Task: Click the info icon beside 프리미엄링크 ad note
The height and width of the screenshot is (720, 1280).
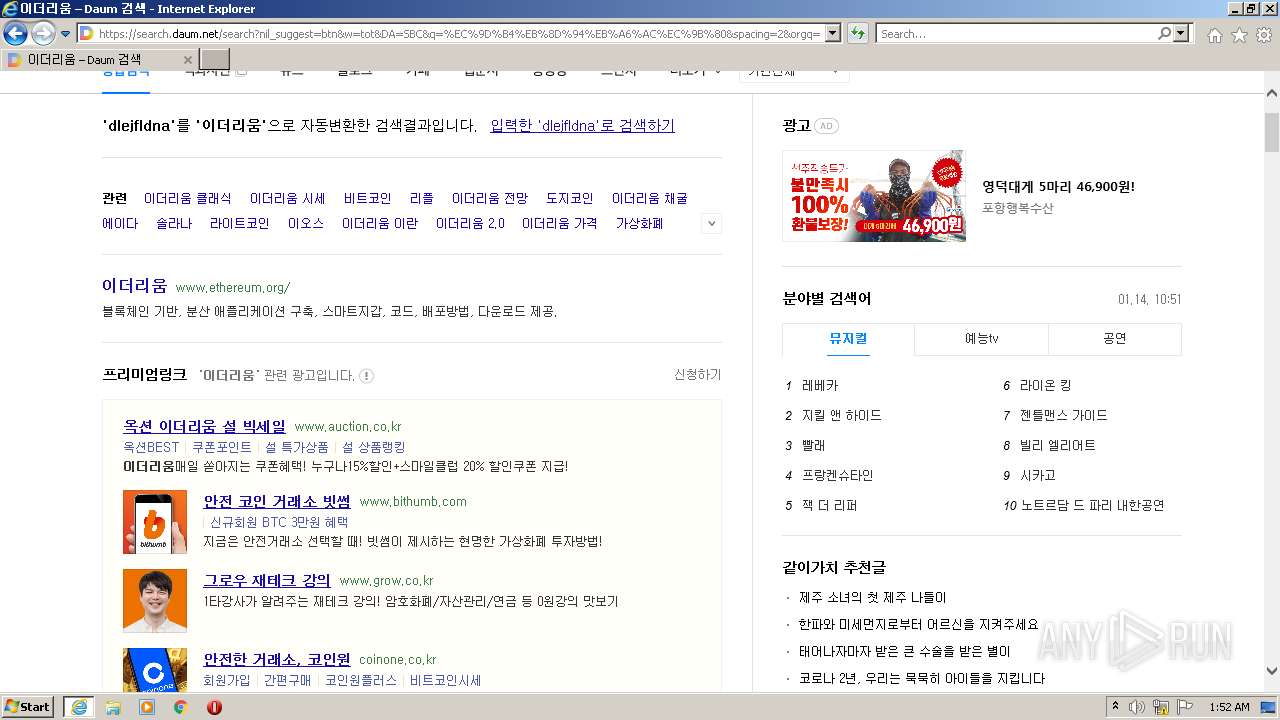Action: tap(366, 376)
